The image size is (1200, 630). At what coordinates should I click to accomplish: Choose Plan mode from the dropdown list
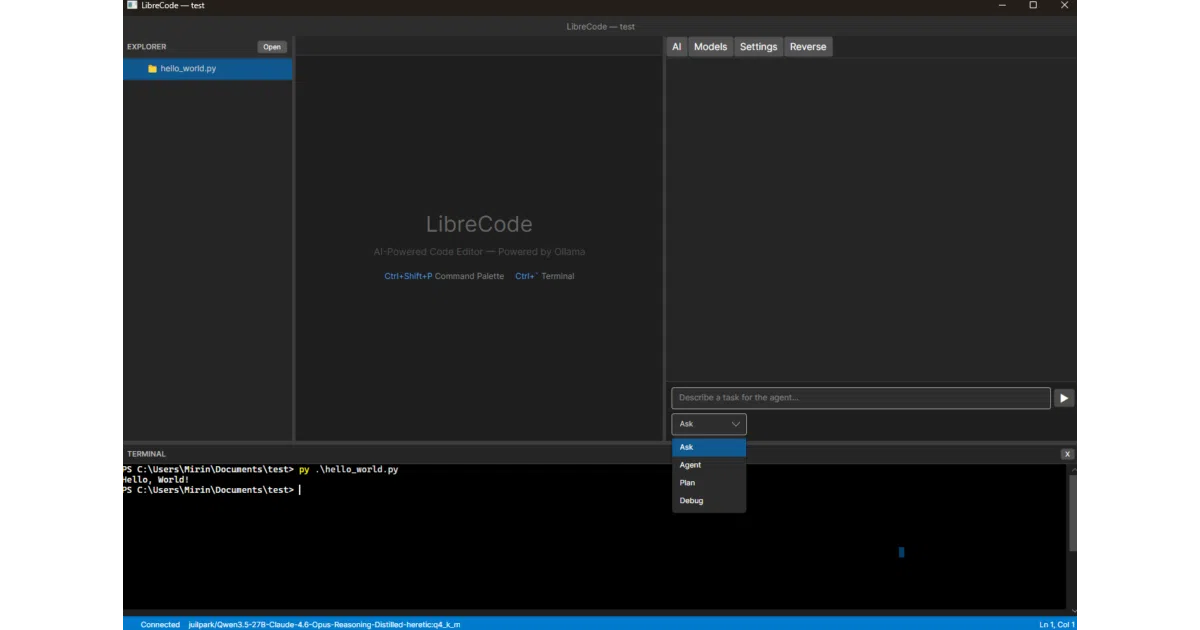[x=709, y=483]
